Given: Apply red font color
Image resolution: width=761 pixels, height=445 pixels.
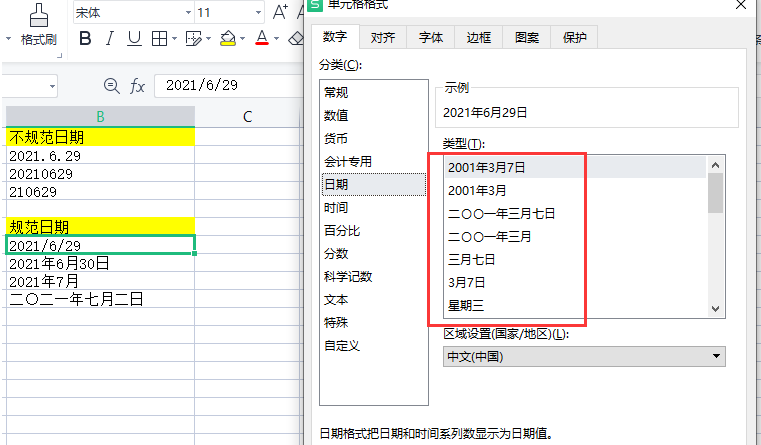Looking at the screenshot, I should coord(262,38).
